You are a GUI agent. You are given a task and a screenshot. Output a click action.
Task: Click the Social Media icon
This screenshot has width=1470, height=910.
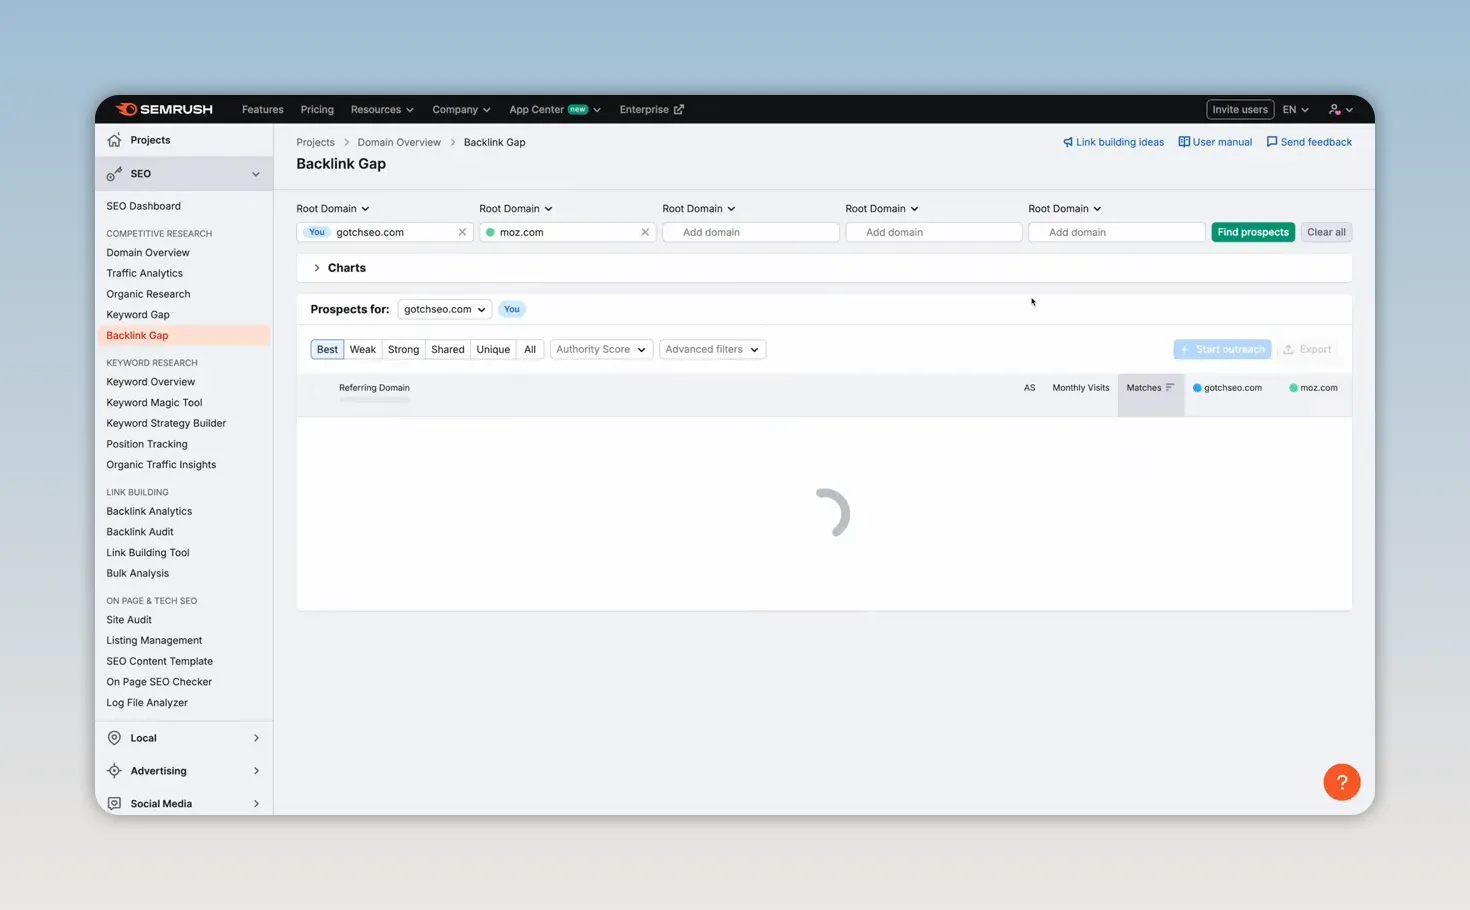tap(114, 804)
